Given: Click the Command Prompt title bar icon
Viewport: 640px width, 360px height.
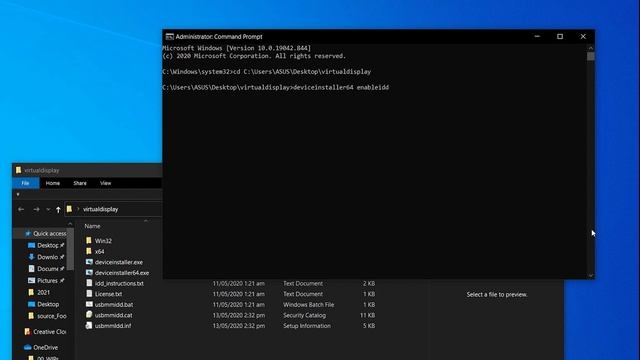Looking at the screenshot, I should pyautogui.click(x=169, y=37).
